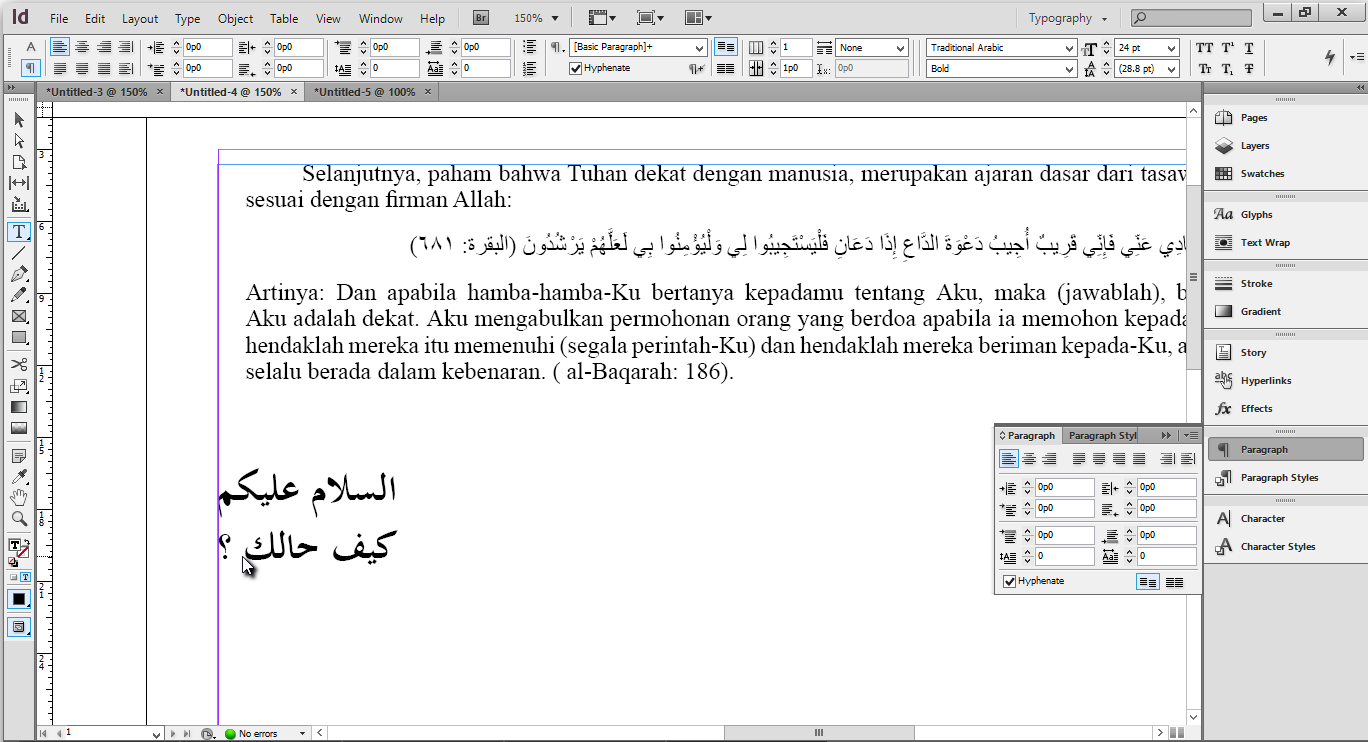Uncheck Hyphenate in the Paragraph panel
Image resolution: width=1368 pixels, height=742 pixels.
pos(1009,581)
